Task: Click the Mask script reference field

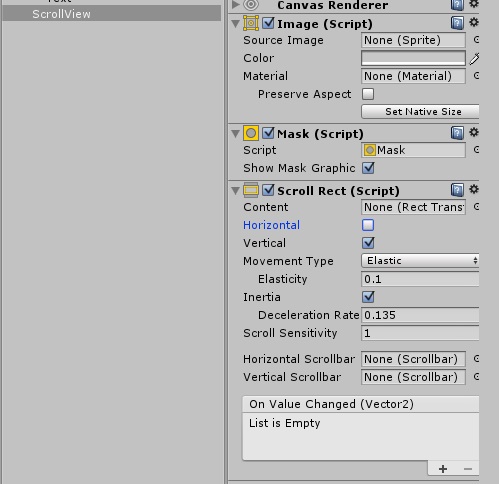Action: tap(413, 150)
